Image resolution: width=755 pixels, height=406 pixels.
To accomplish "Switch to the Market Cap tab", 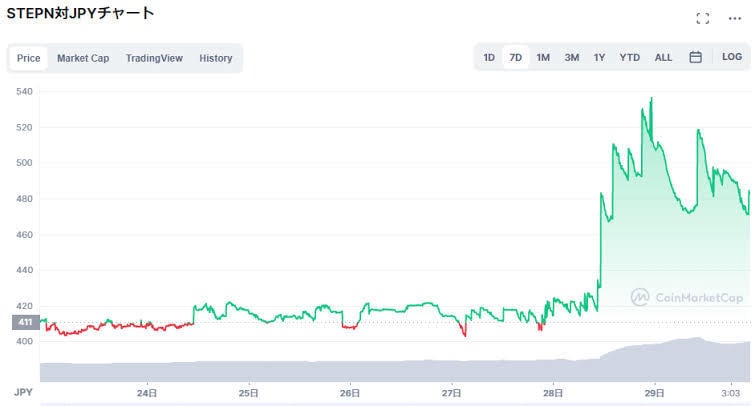I will [83, 58].
